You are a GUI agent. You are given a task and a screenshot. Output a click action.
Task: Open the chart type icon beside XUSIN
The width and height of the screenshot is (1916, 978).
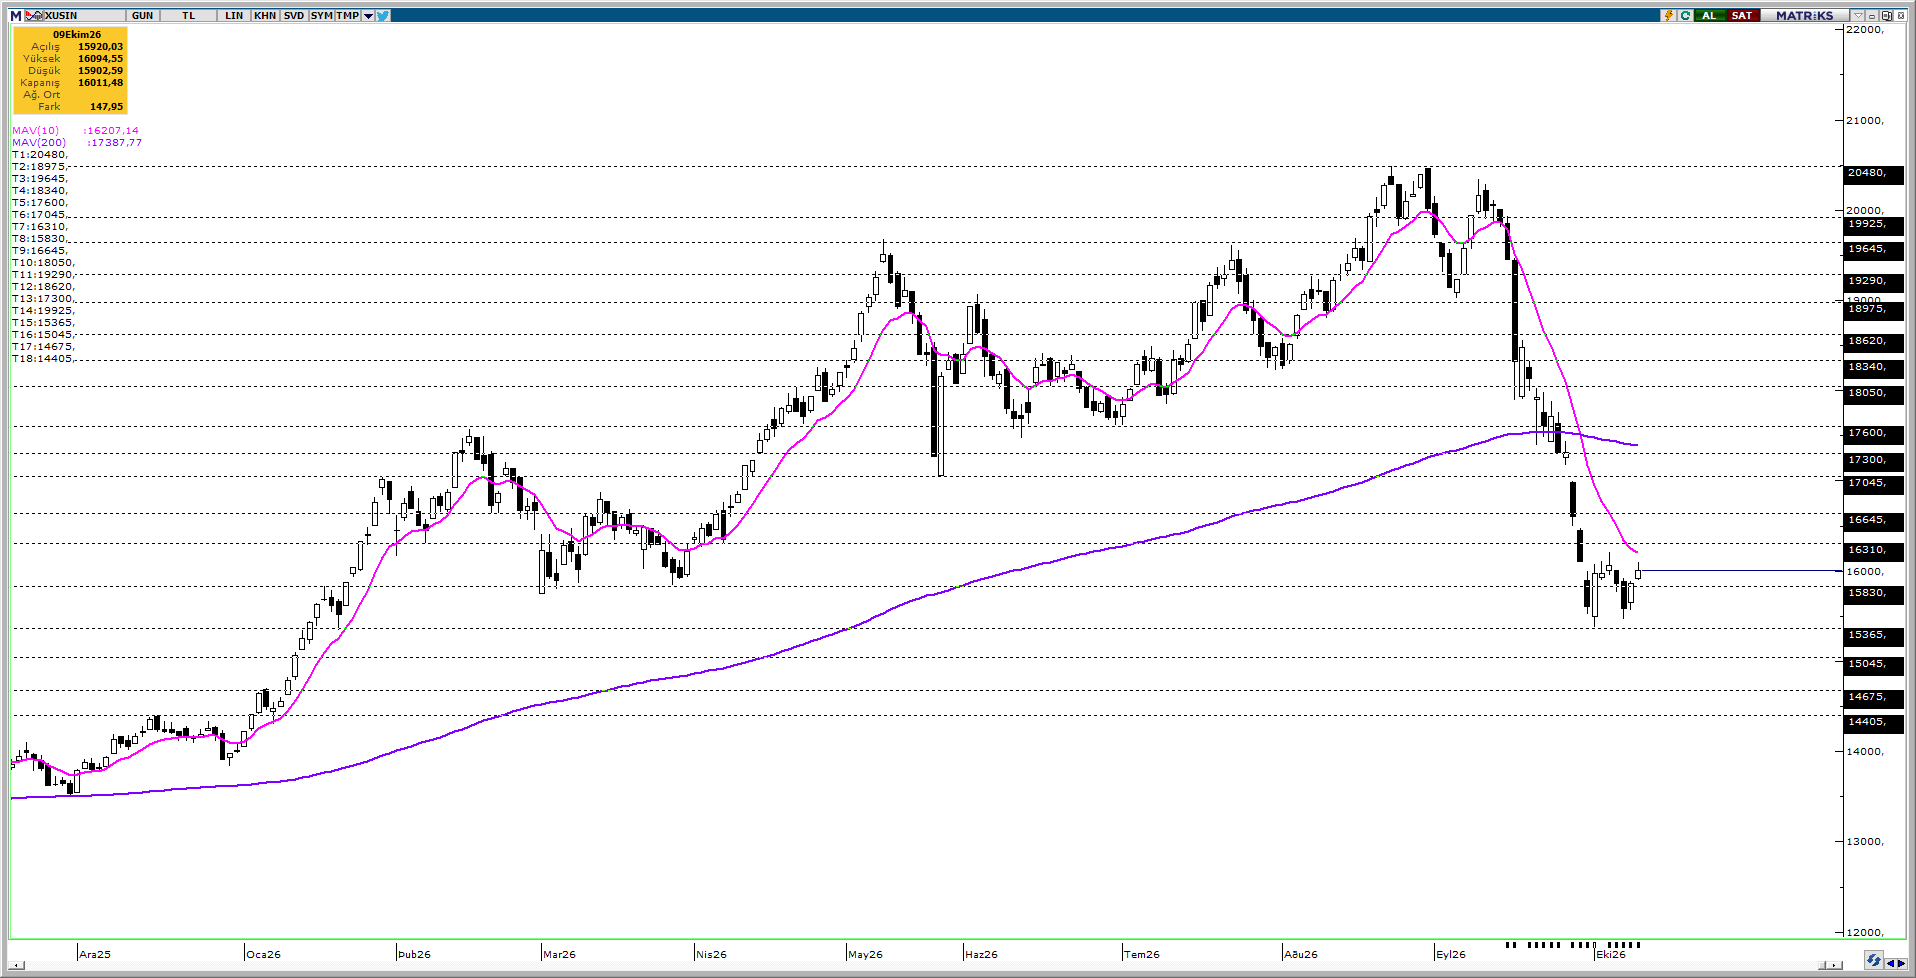(x=34, y=16)
